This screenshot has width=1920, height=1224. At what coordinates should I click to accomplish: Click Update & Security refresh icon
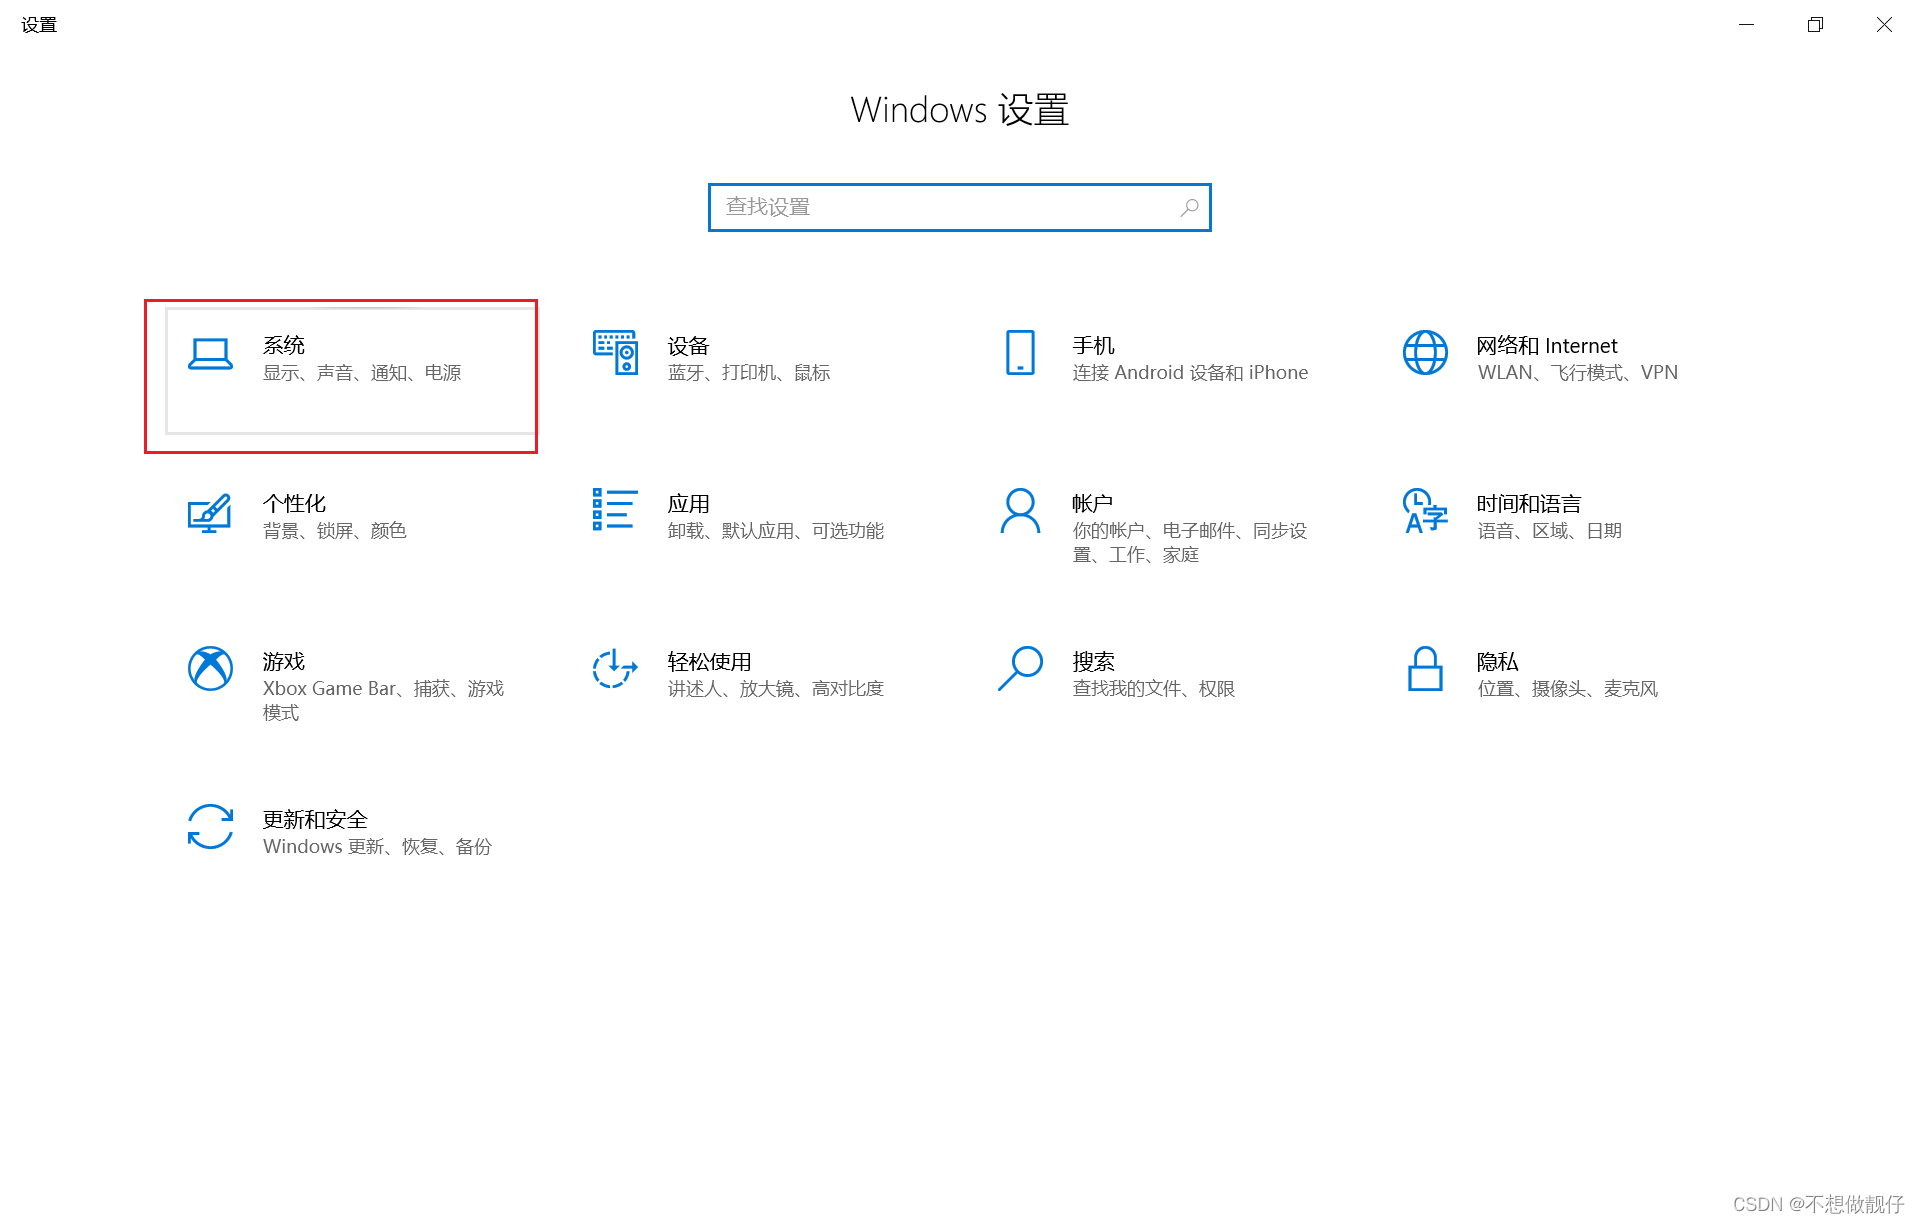coord(210,827)
